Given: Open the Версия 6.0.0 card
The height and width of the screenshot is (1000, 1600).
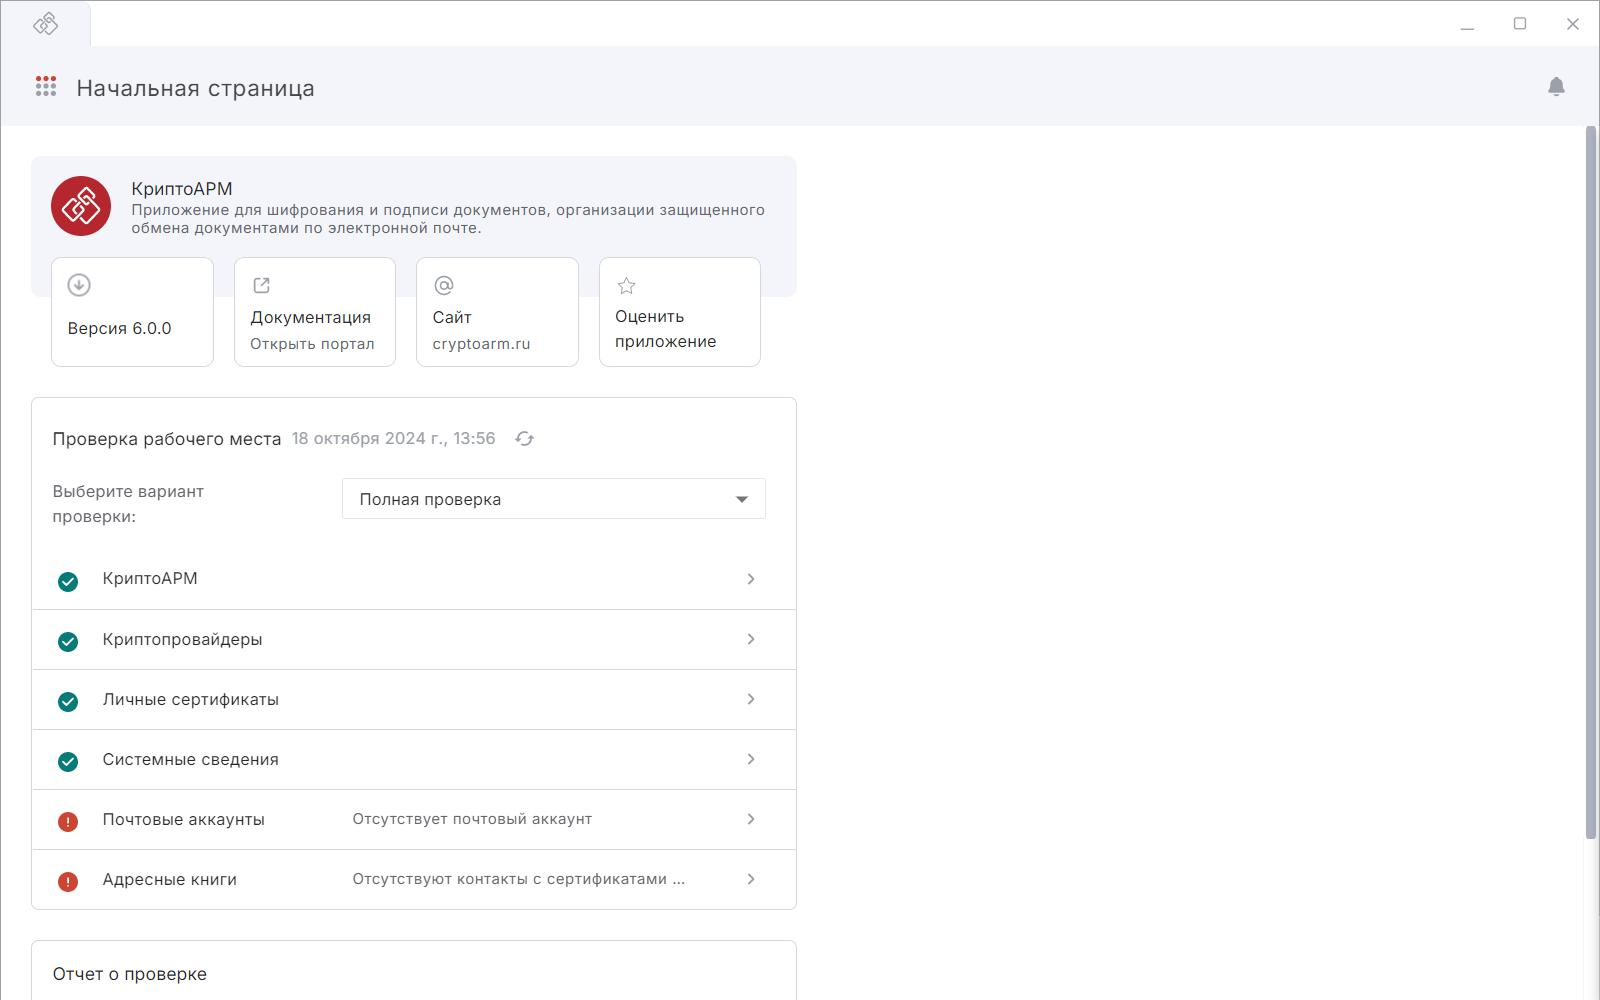Looking at the screenshot, I should 132,312.
